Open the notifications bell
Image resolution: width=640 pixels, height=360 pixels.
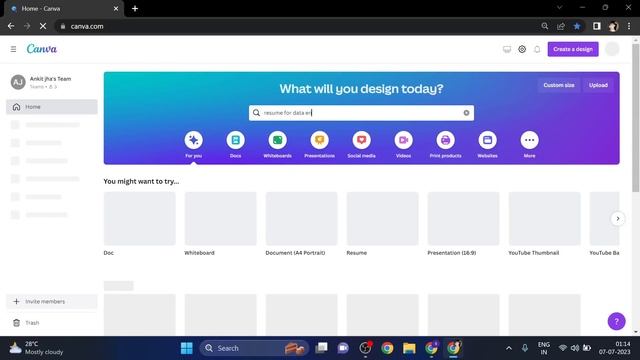[537, 49]
